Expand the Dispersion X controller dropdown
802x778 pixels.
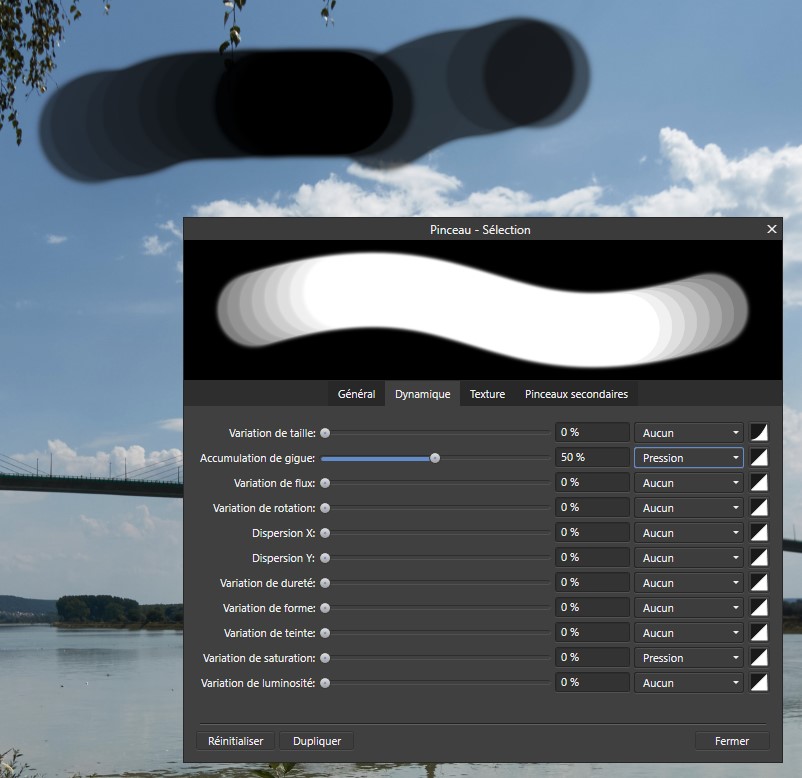[689, 533]
